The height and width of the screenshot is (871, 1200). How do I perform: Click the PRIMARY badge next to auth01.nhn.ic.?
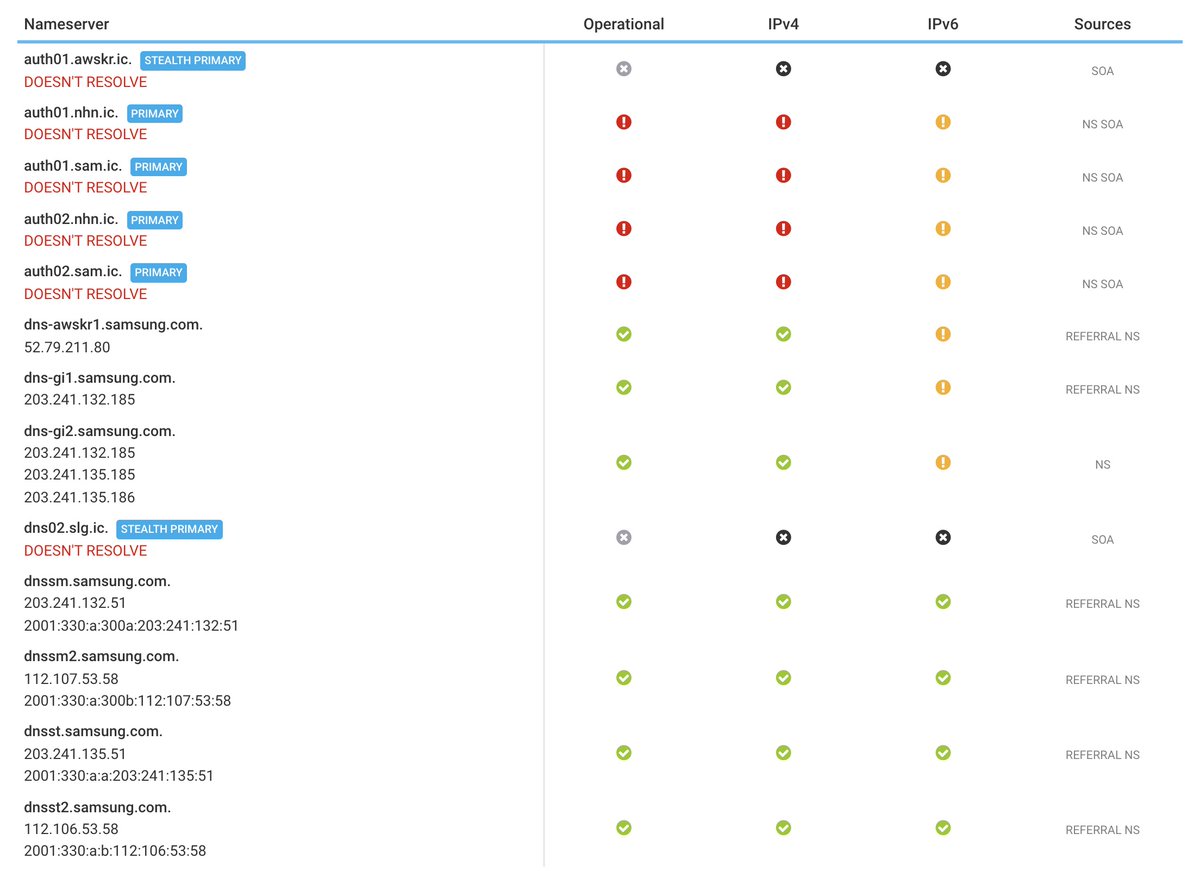coord(155,114)
